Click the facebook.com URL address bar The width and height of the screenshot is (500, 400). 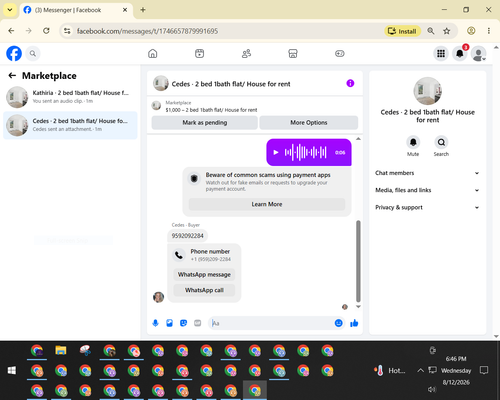[x=147, y=31]
